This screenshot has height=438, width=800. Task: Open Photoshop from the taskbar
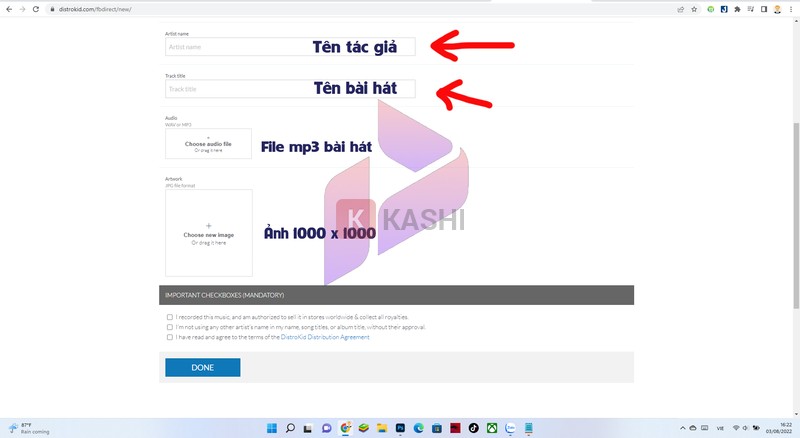tap(400, 428)
